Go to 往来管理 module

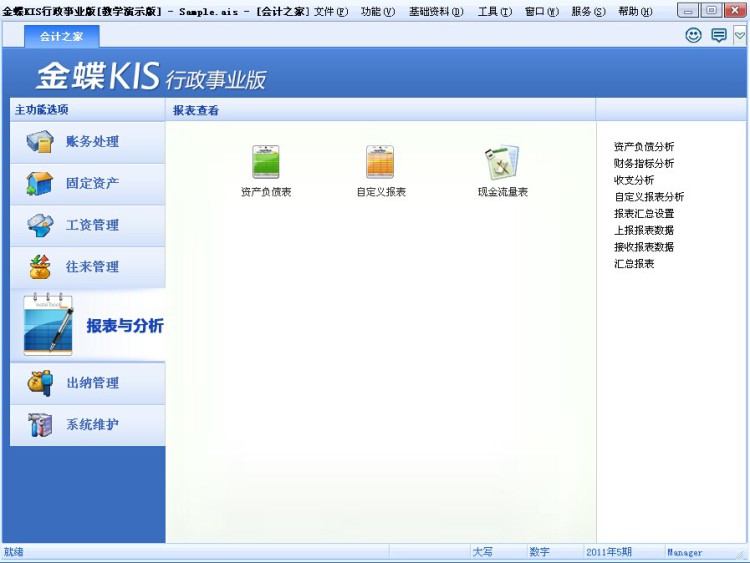click(88, 267)
